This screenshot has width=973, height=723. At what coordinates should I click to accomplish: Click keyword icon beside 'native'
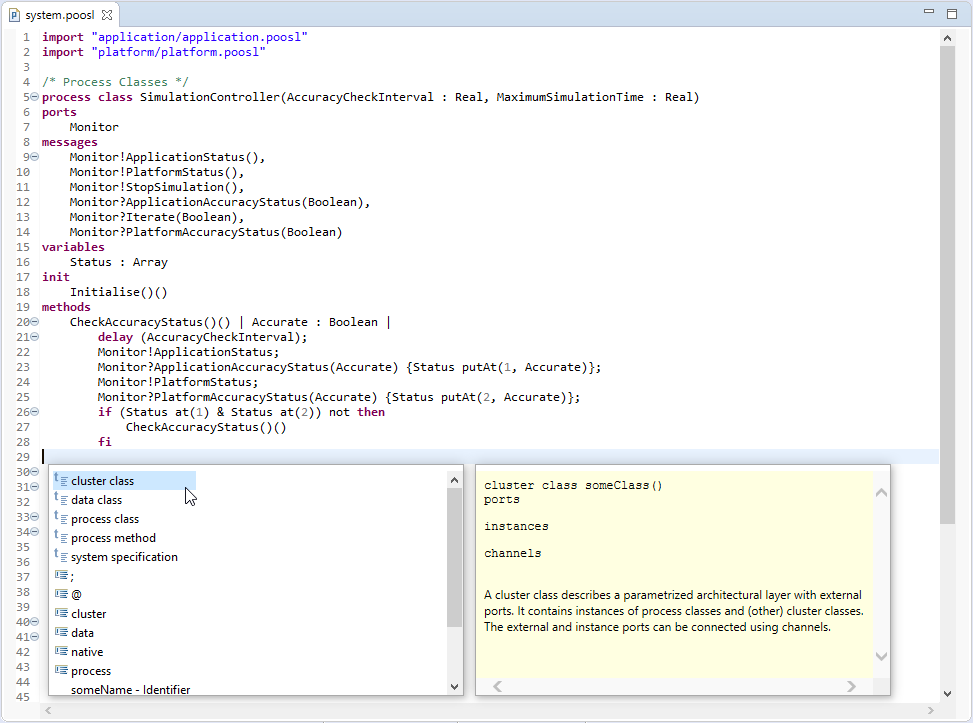[61, 651]
